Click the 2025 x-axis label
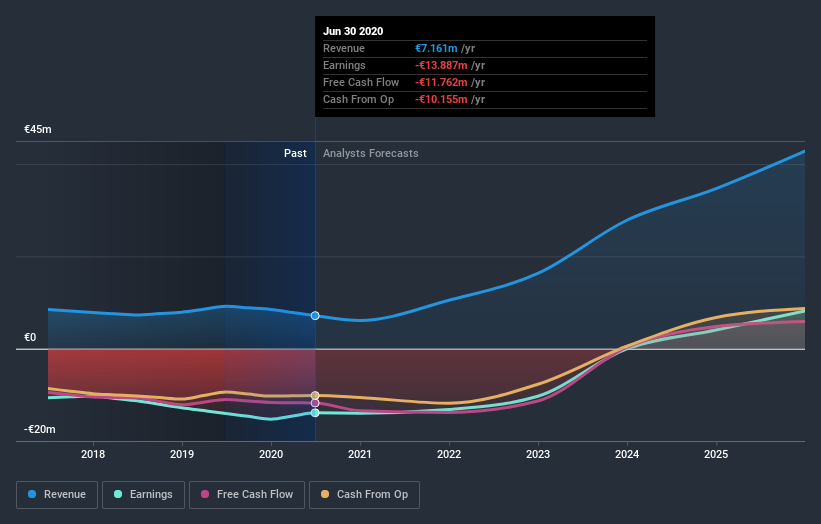 pos(716,454)
